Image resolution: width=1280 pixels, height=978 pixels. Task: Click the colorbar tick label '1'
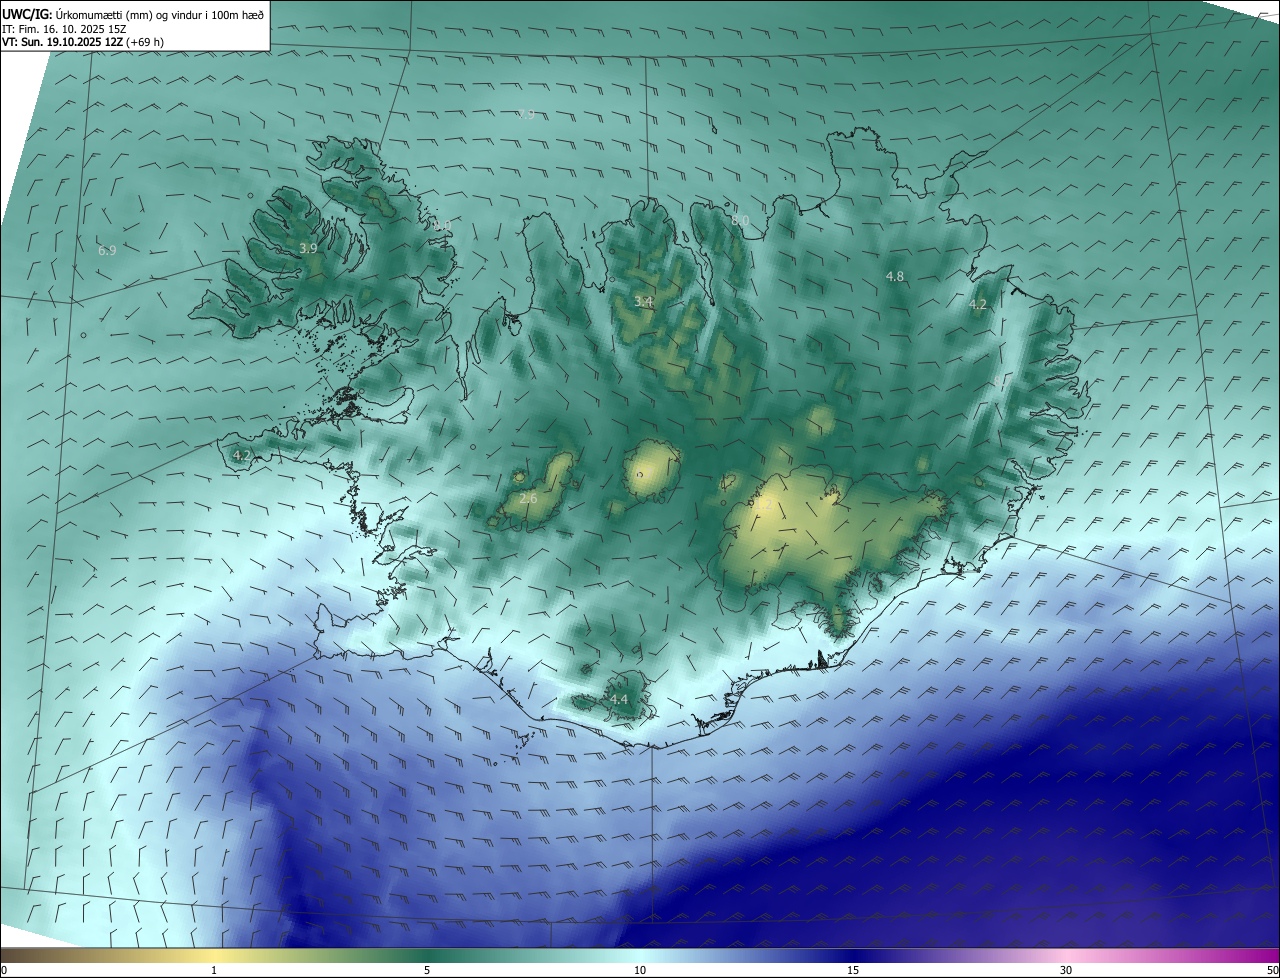point(214,970)
